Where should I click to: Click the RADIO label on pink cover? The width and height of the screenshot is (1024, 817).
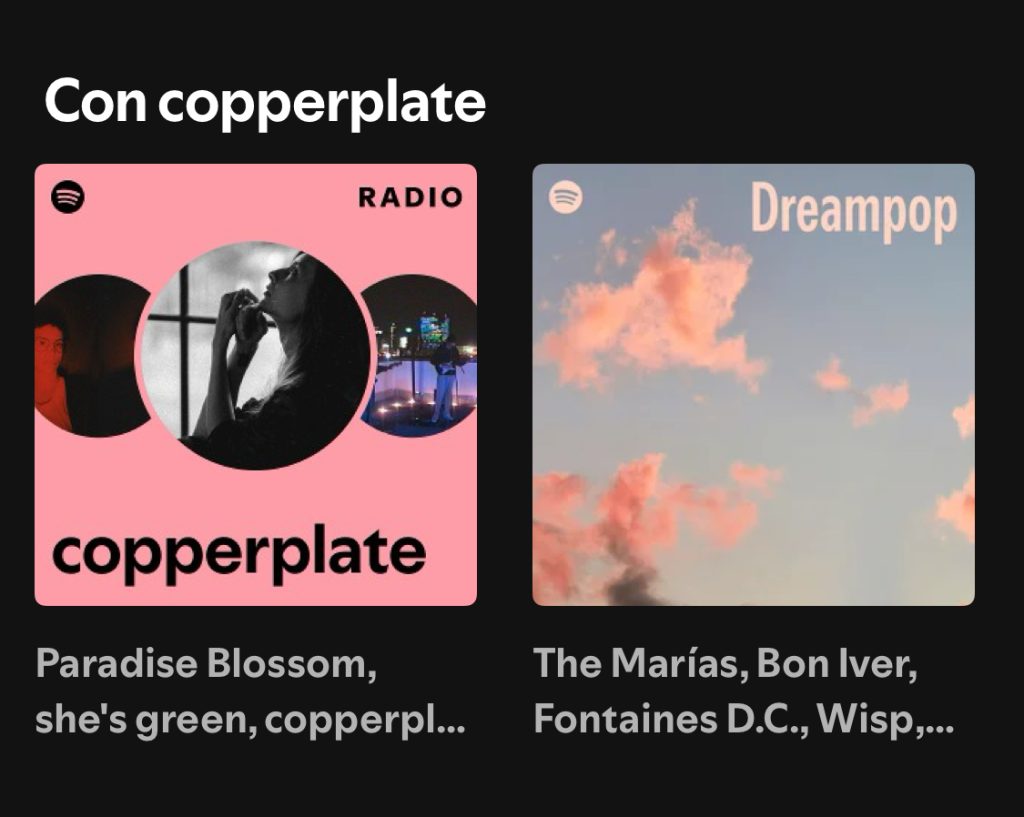pyautogui.click(x=410, y=197)
